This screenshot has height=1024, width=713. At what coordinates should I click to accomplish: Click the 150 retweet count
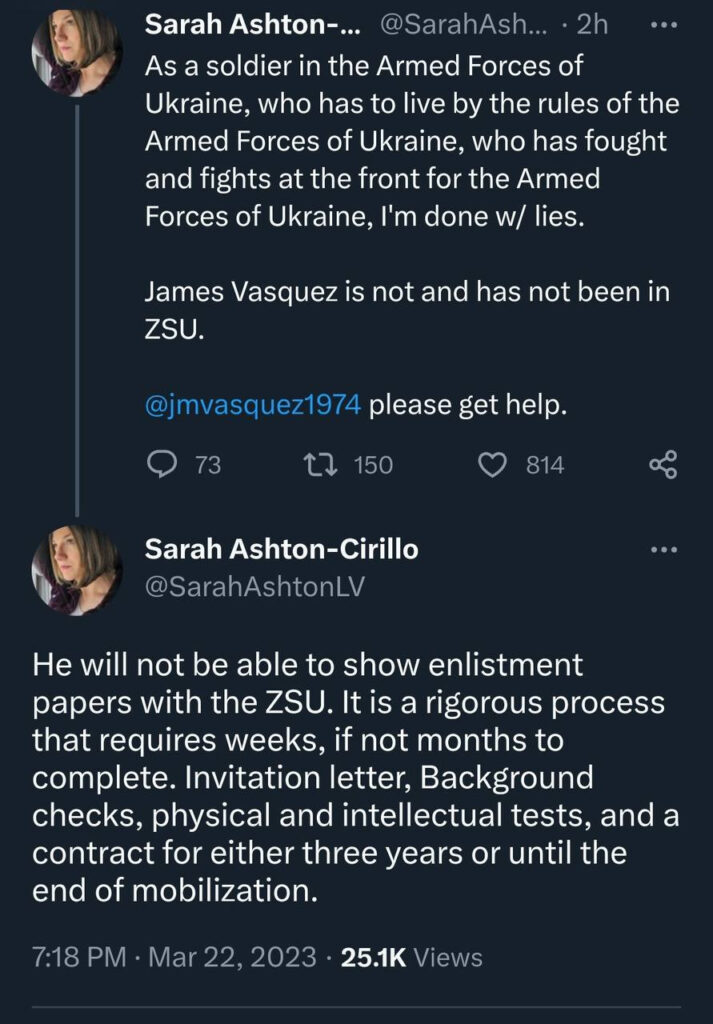(373, 465)
